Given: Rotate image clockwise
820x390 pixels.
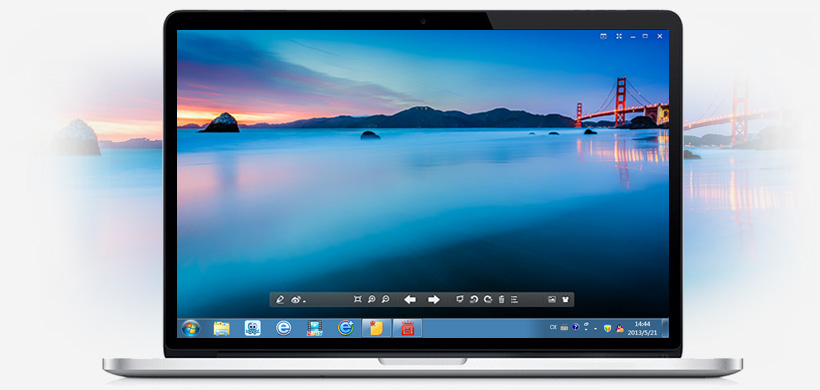Looking at the screenshot, I should 488,300.
